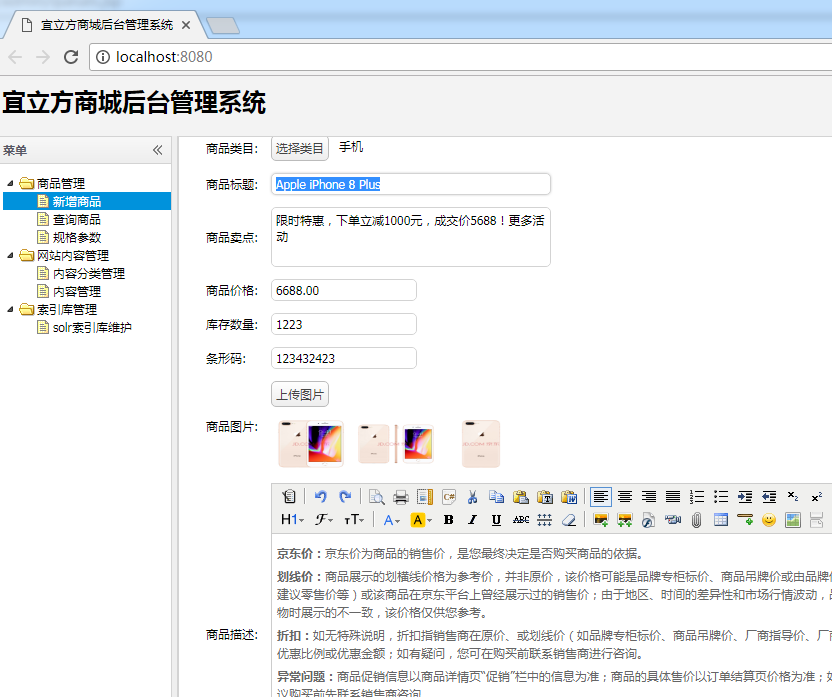Image resolution: width=832 pixels, height=697 pixels.
Task: Insert Flash content icon
Action: point(648,520)
